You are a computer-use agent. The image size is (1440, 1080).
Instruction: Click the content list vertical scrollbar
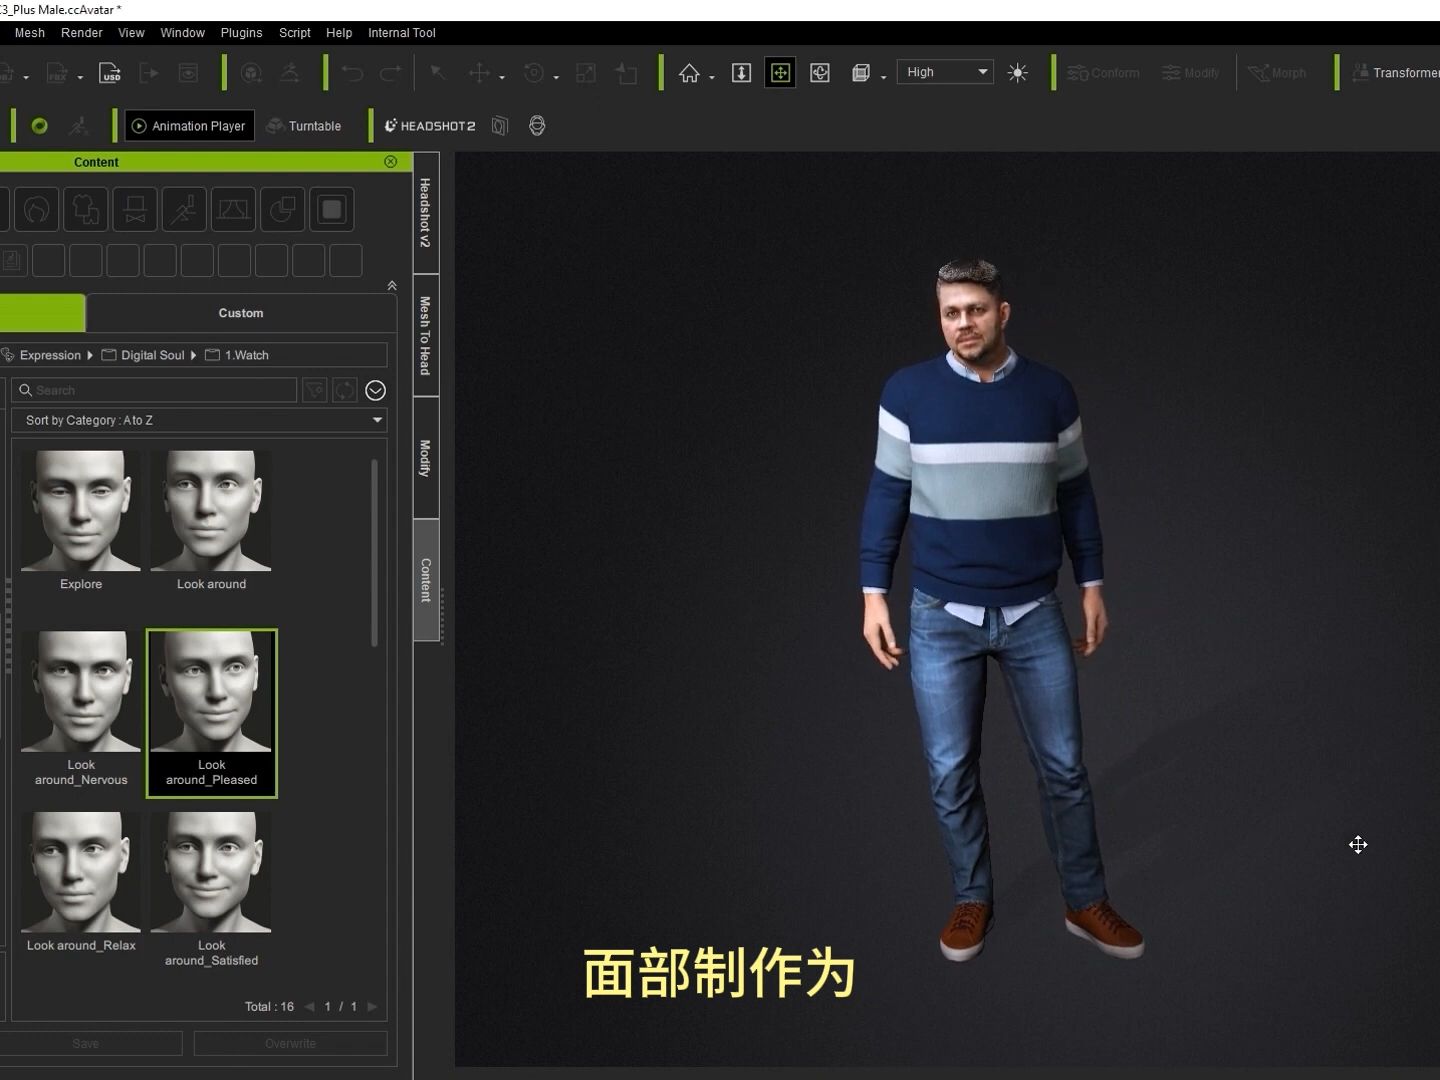point(375,553)
